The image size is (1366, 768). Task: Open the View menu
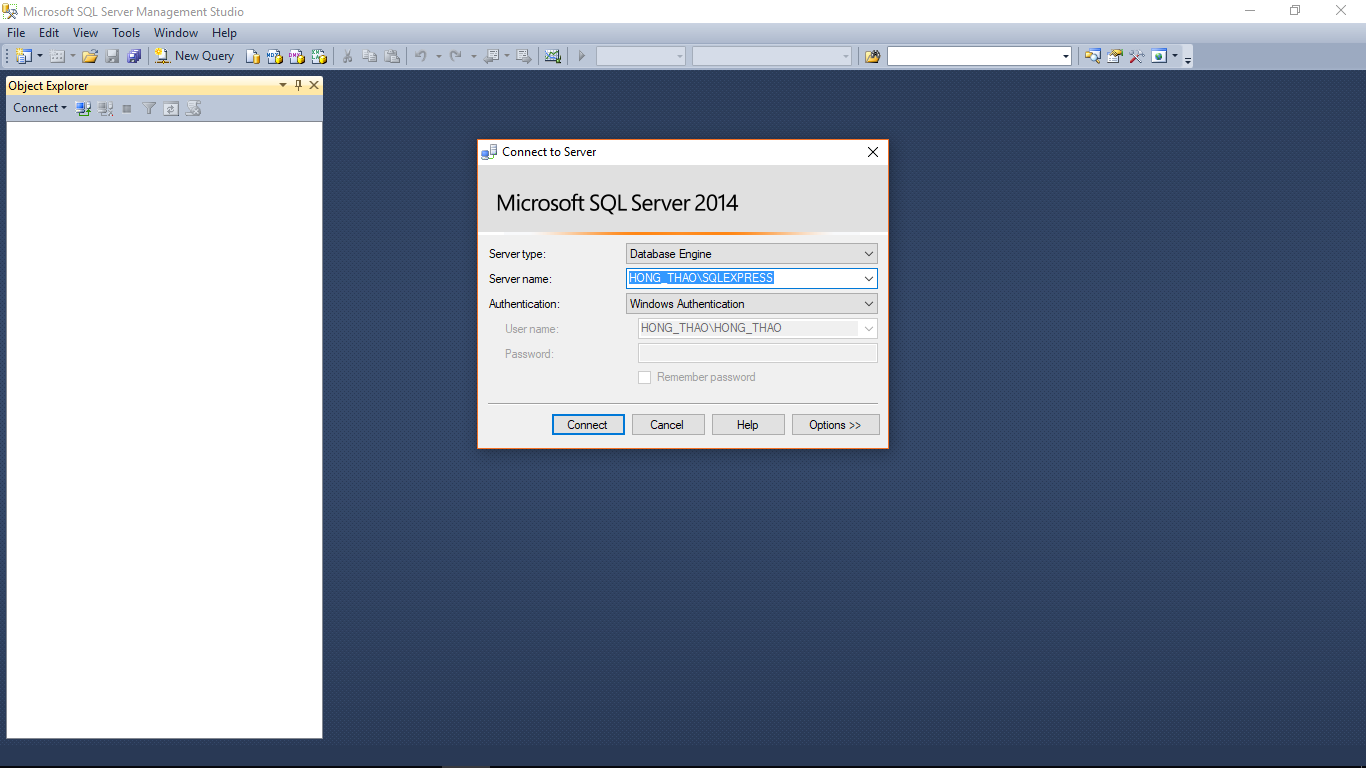tap(85, 33)
